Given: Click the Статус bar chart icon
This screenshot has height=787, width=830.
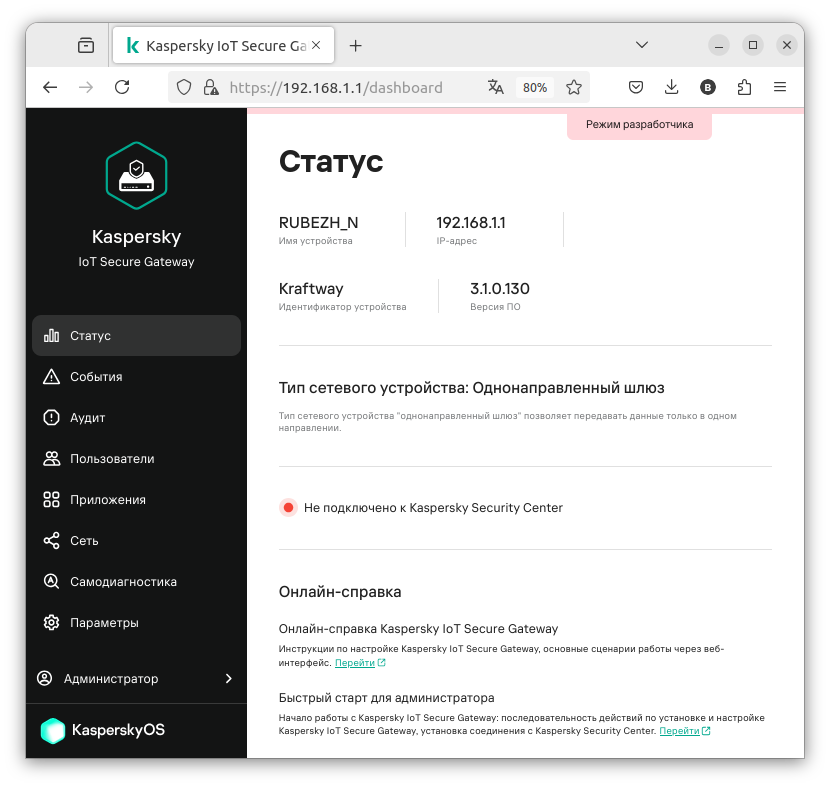Looking at the screenshot, I should pos(51,336).
